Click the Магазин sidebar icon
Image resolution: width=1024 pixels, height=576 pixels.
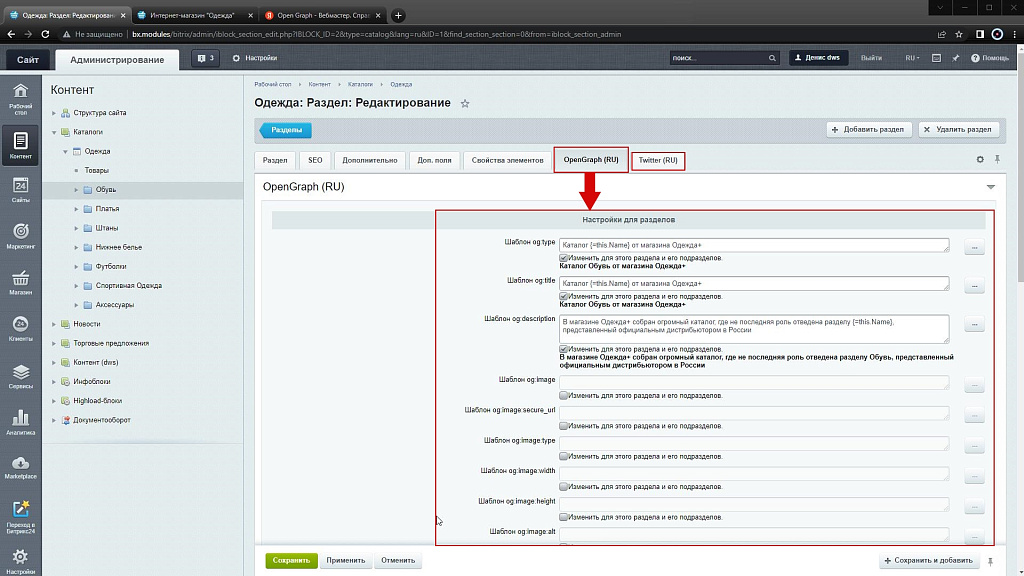20,282
